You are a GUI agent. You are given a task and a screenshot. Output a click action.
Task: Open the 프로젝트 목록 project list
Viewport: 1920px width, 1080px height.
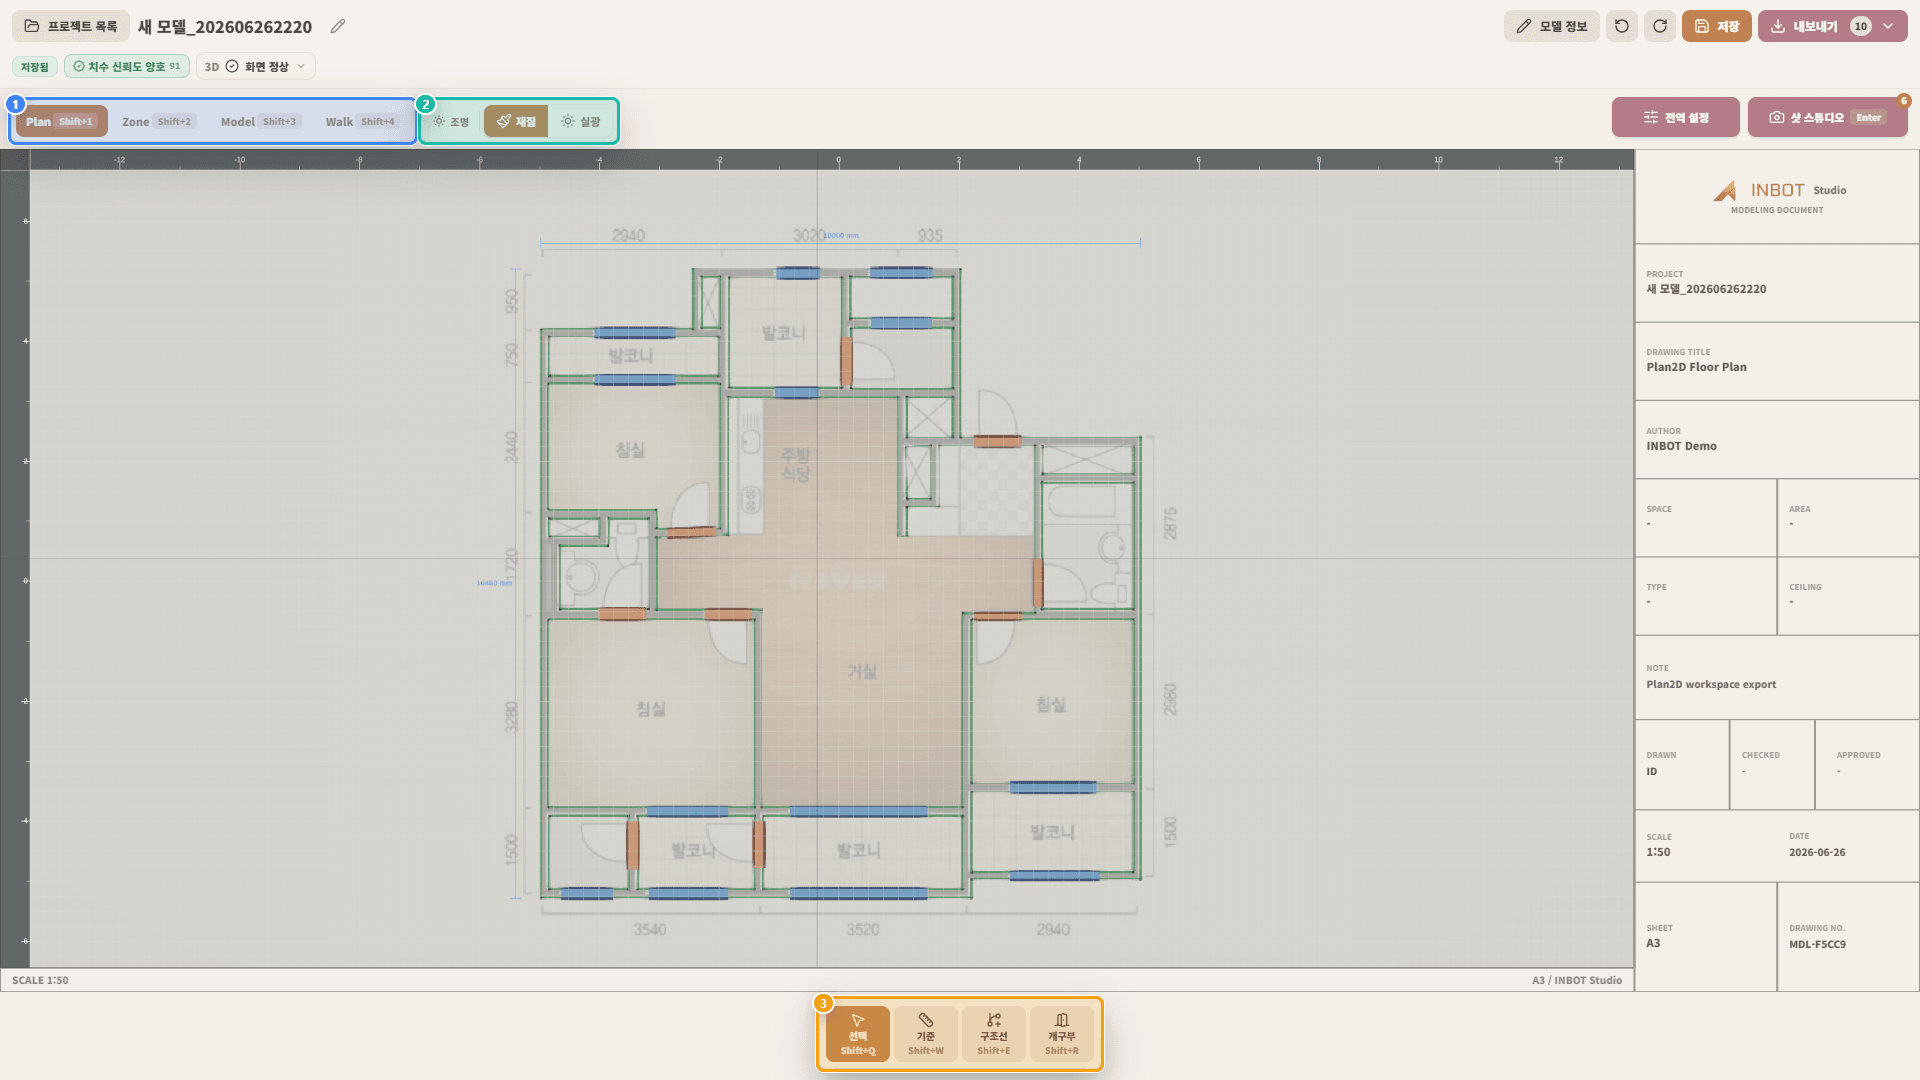tap(71, 26)
